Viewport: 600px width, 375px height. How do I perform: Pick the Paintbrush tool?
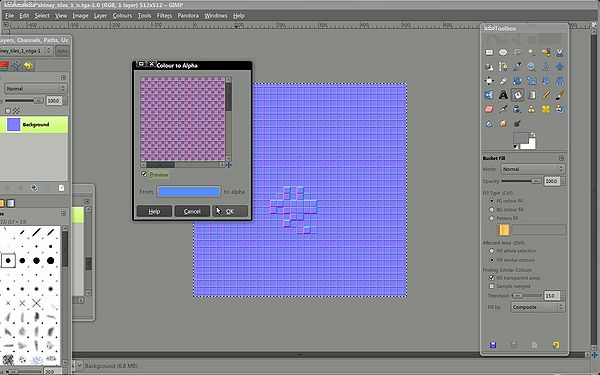click(x=560, y=95)
